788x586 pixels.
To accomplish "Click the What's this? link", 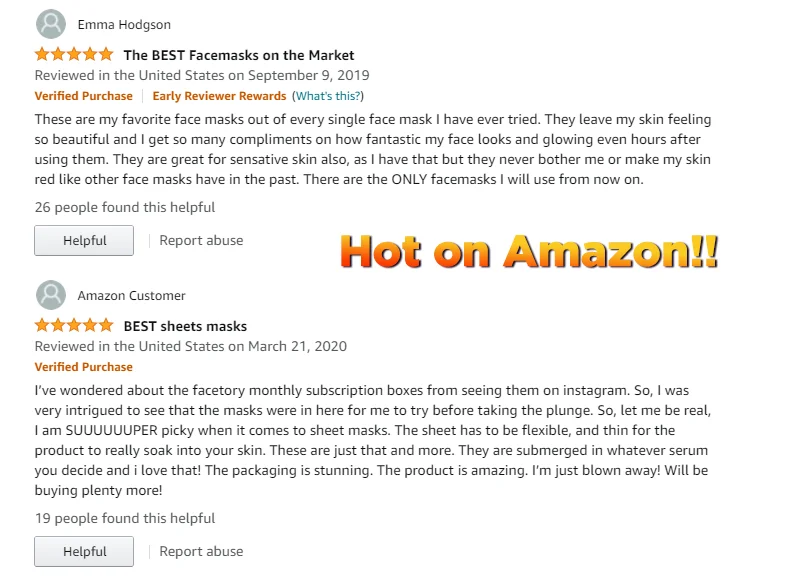I will point(328,96).
